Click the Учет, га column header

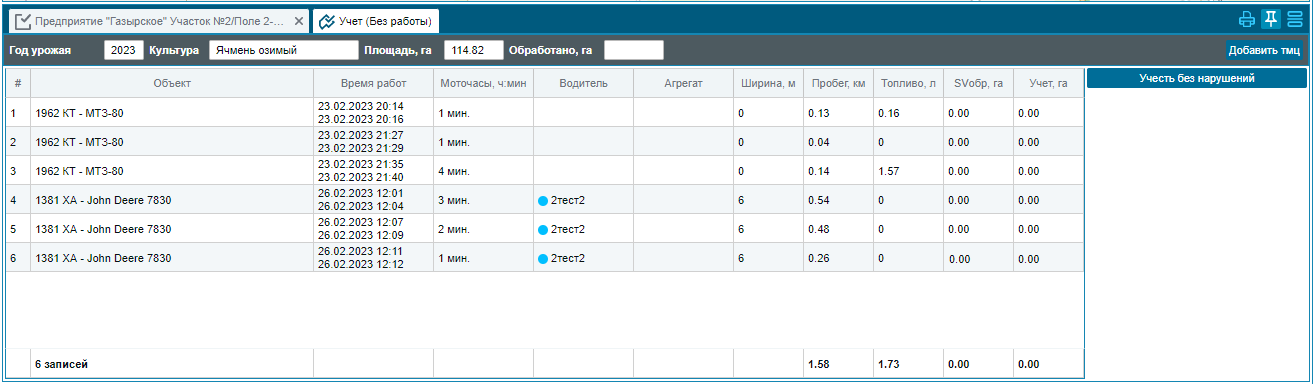pos(1048,83)
